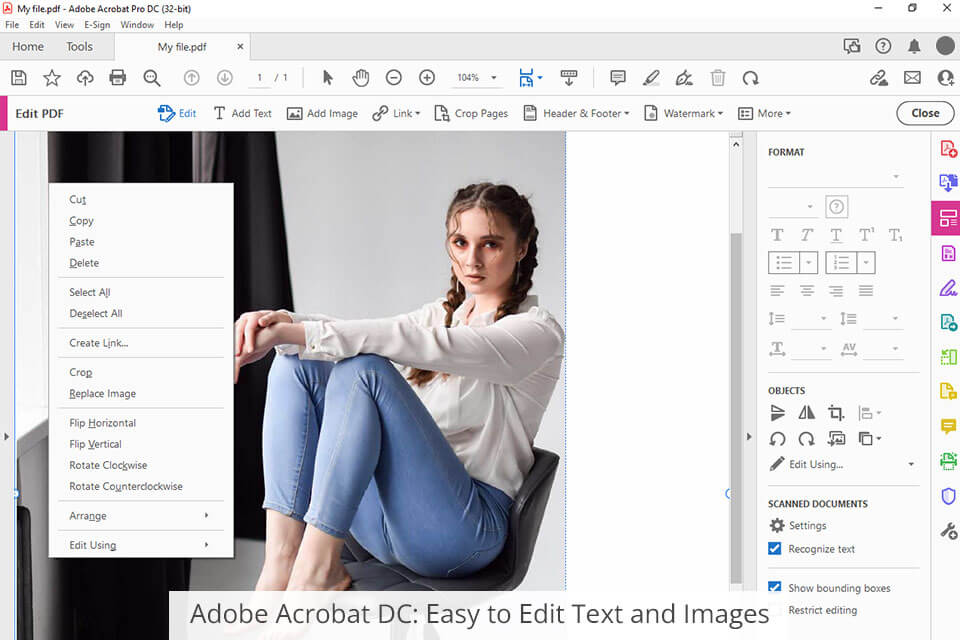Open zoom level 104% dropdown
The width and height of the screenshot is (960, 640).
493,78
